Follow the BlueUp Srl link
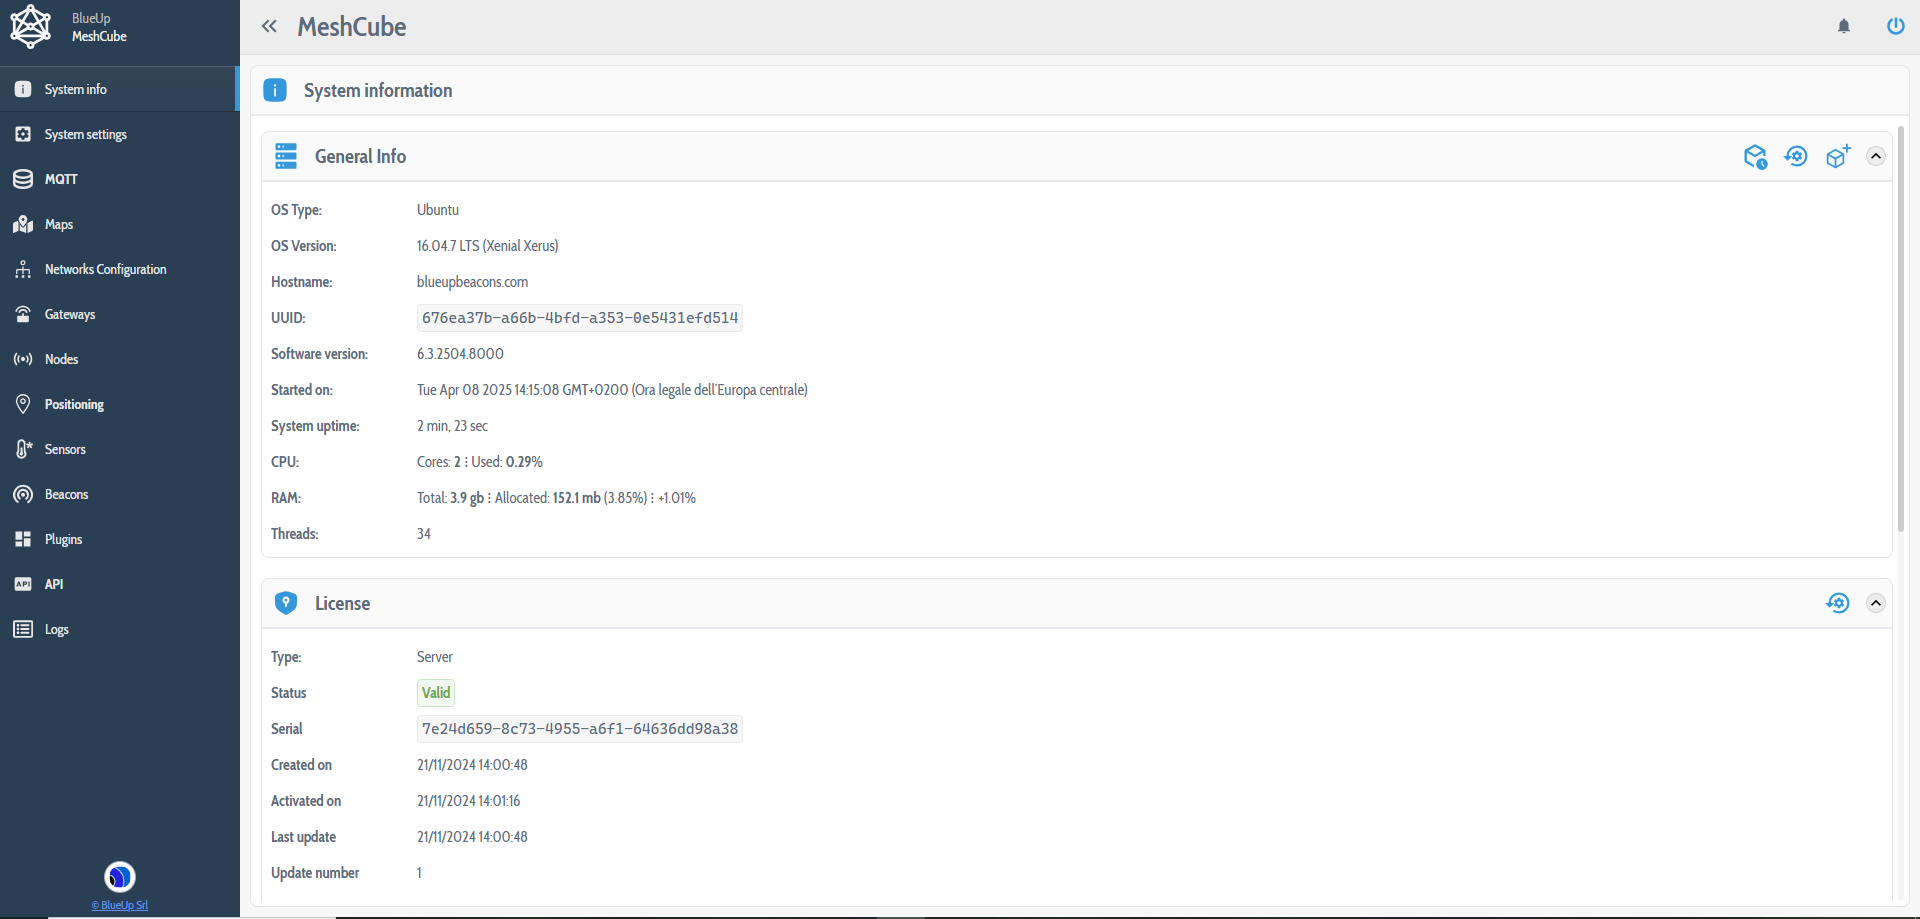Viewport: 1920px width, 919px height. (120, 905)
